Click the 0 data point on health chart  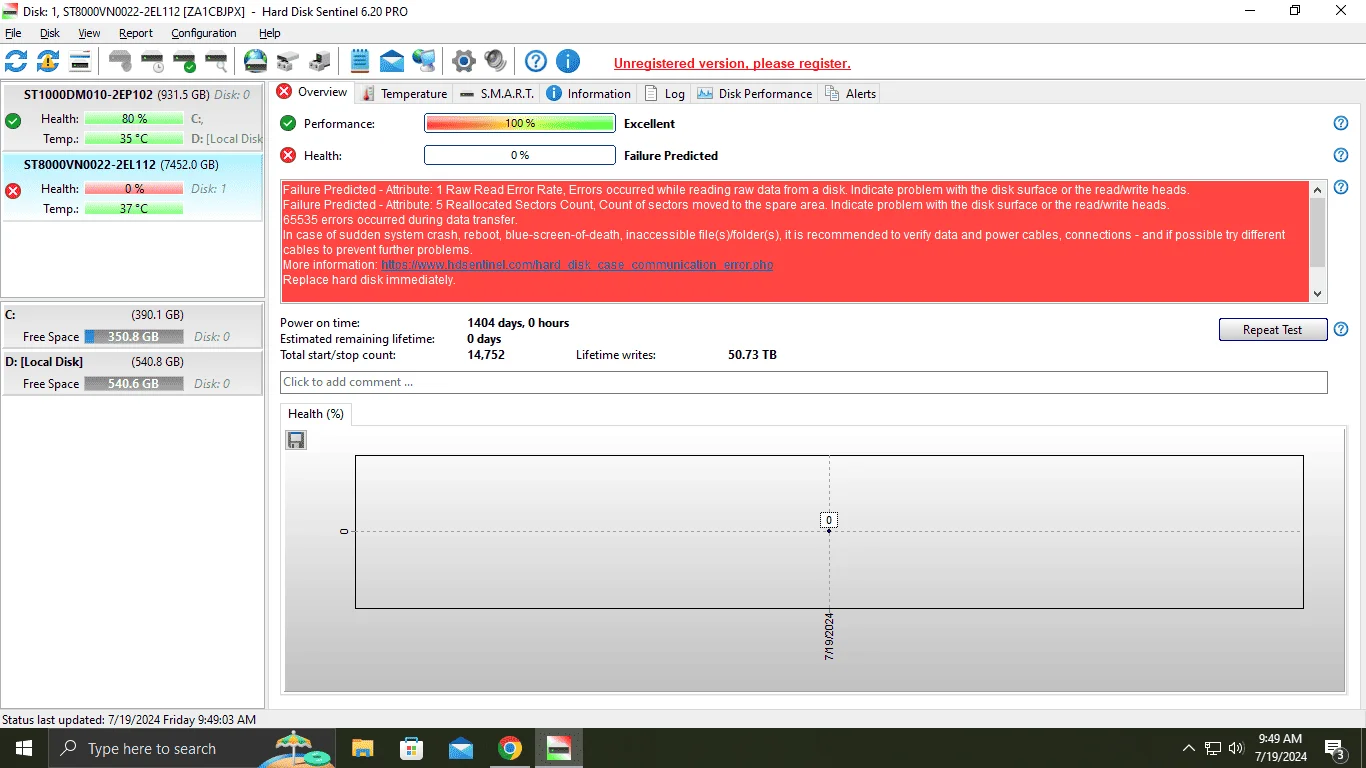[829, 530]
